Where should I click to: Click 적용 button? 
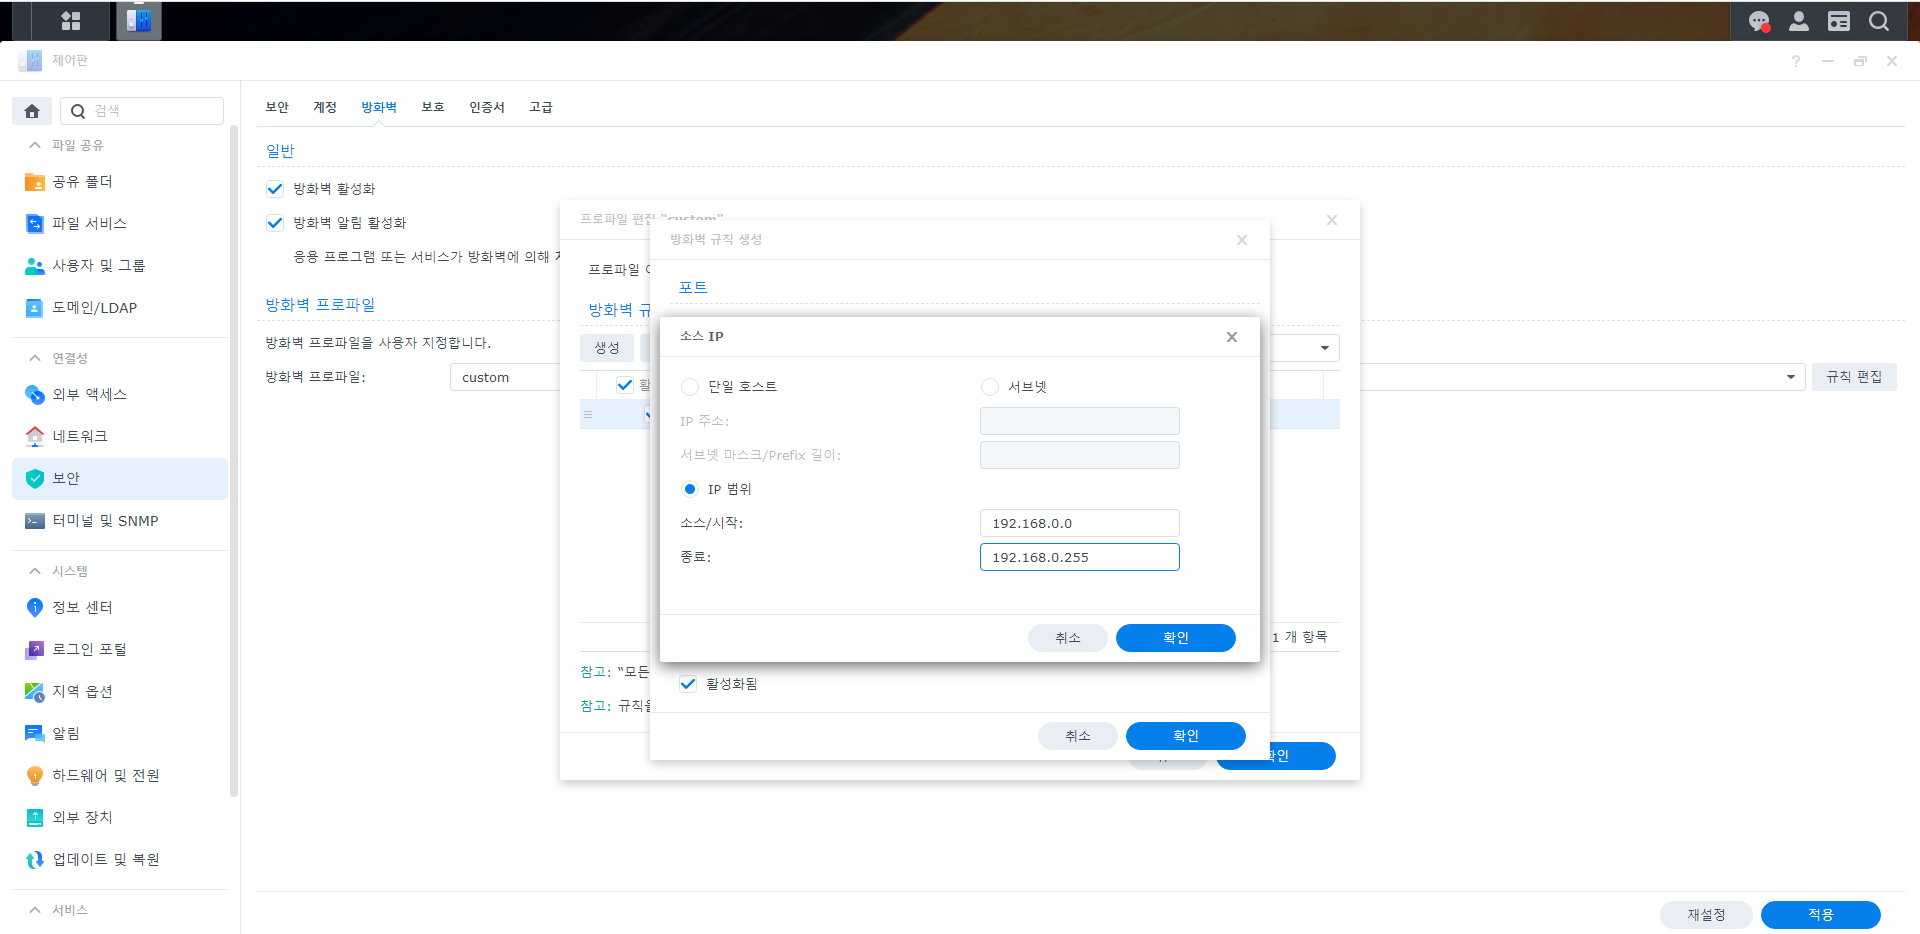(x=1821, y=915)
